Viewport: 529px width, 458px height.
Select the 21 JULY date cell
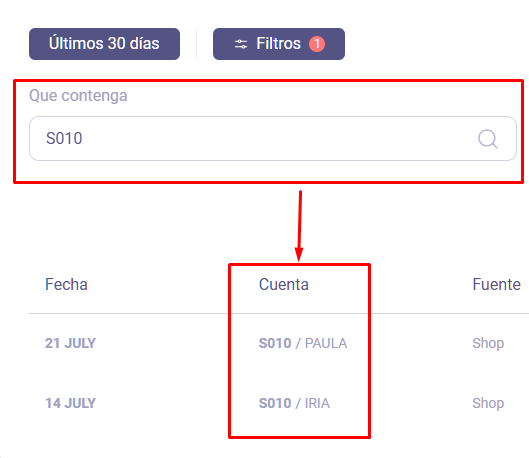71,343
